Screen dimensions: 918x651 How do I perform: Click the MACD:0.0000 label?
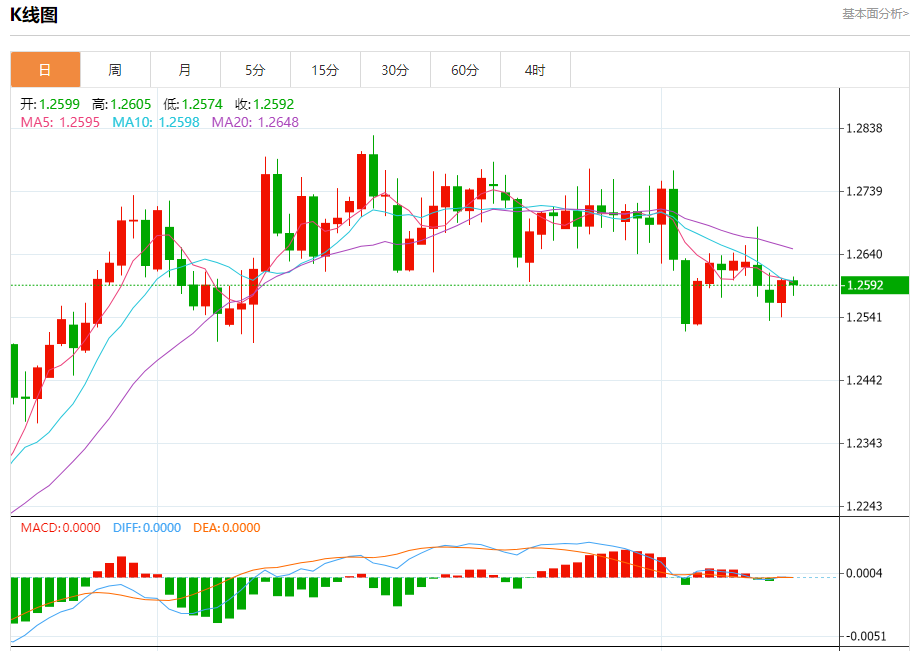click(60, 527)
